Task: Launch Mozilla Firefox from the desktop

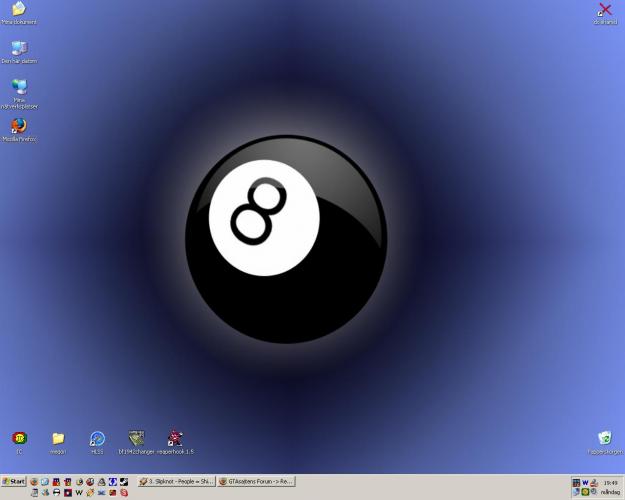Action: [18, 126]
